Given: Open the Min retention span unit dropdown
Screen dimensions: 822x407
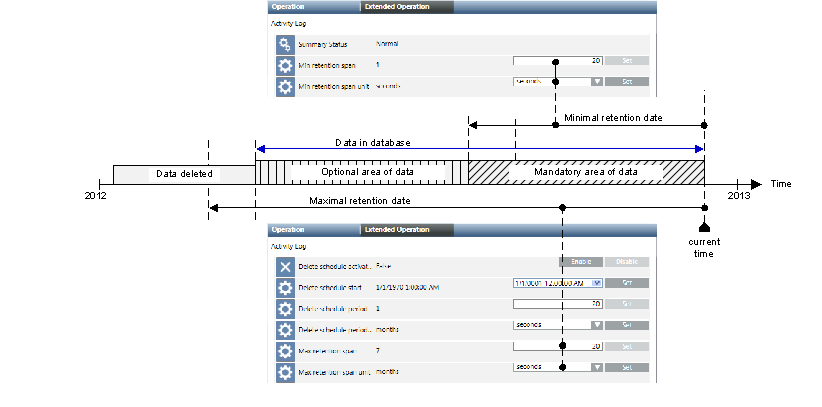Looking at the screenshot, I should [x=596, y=82].
